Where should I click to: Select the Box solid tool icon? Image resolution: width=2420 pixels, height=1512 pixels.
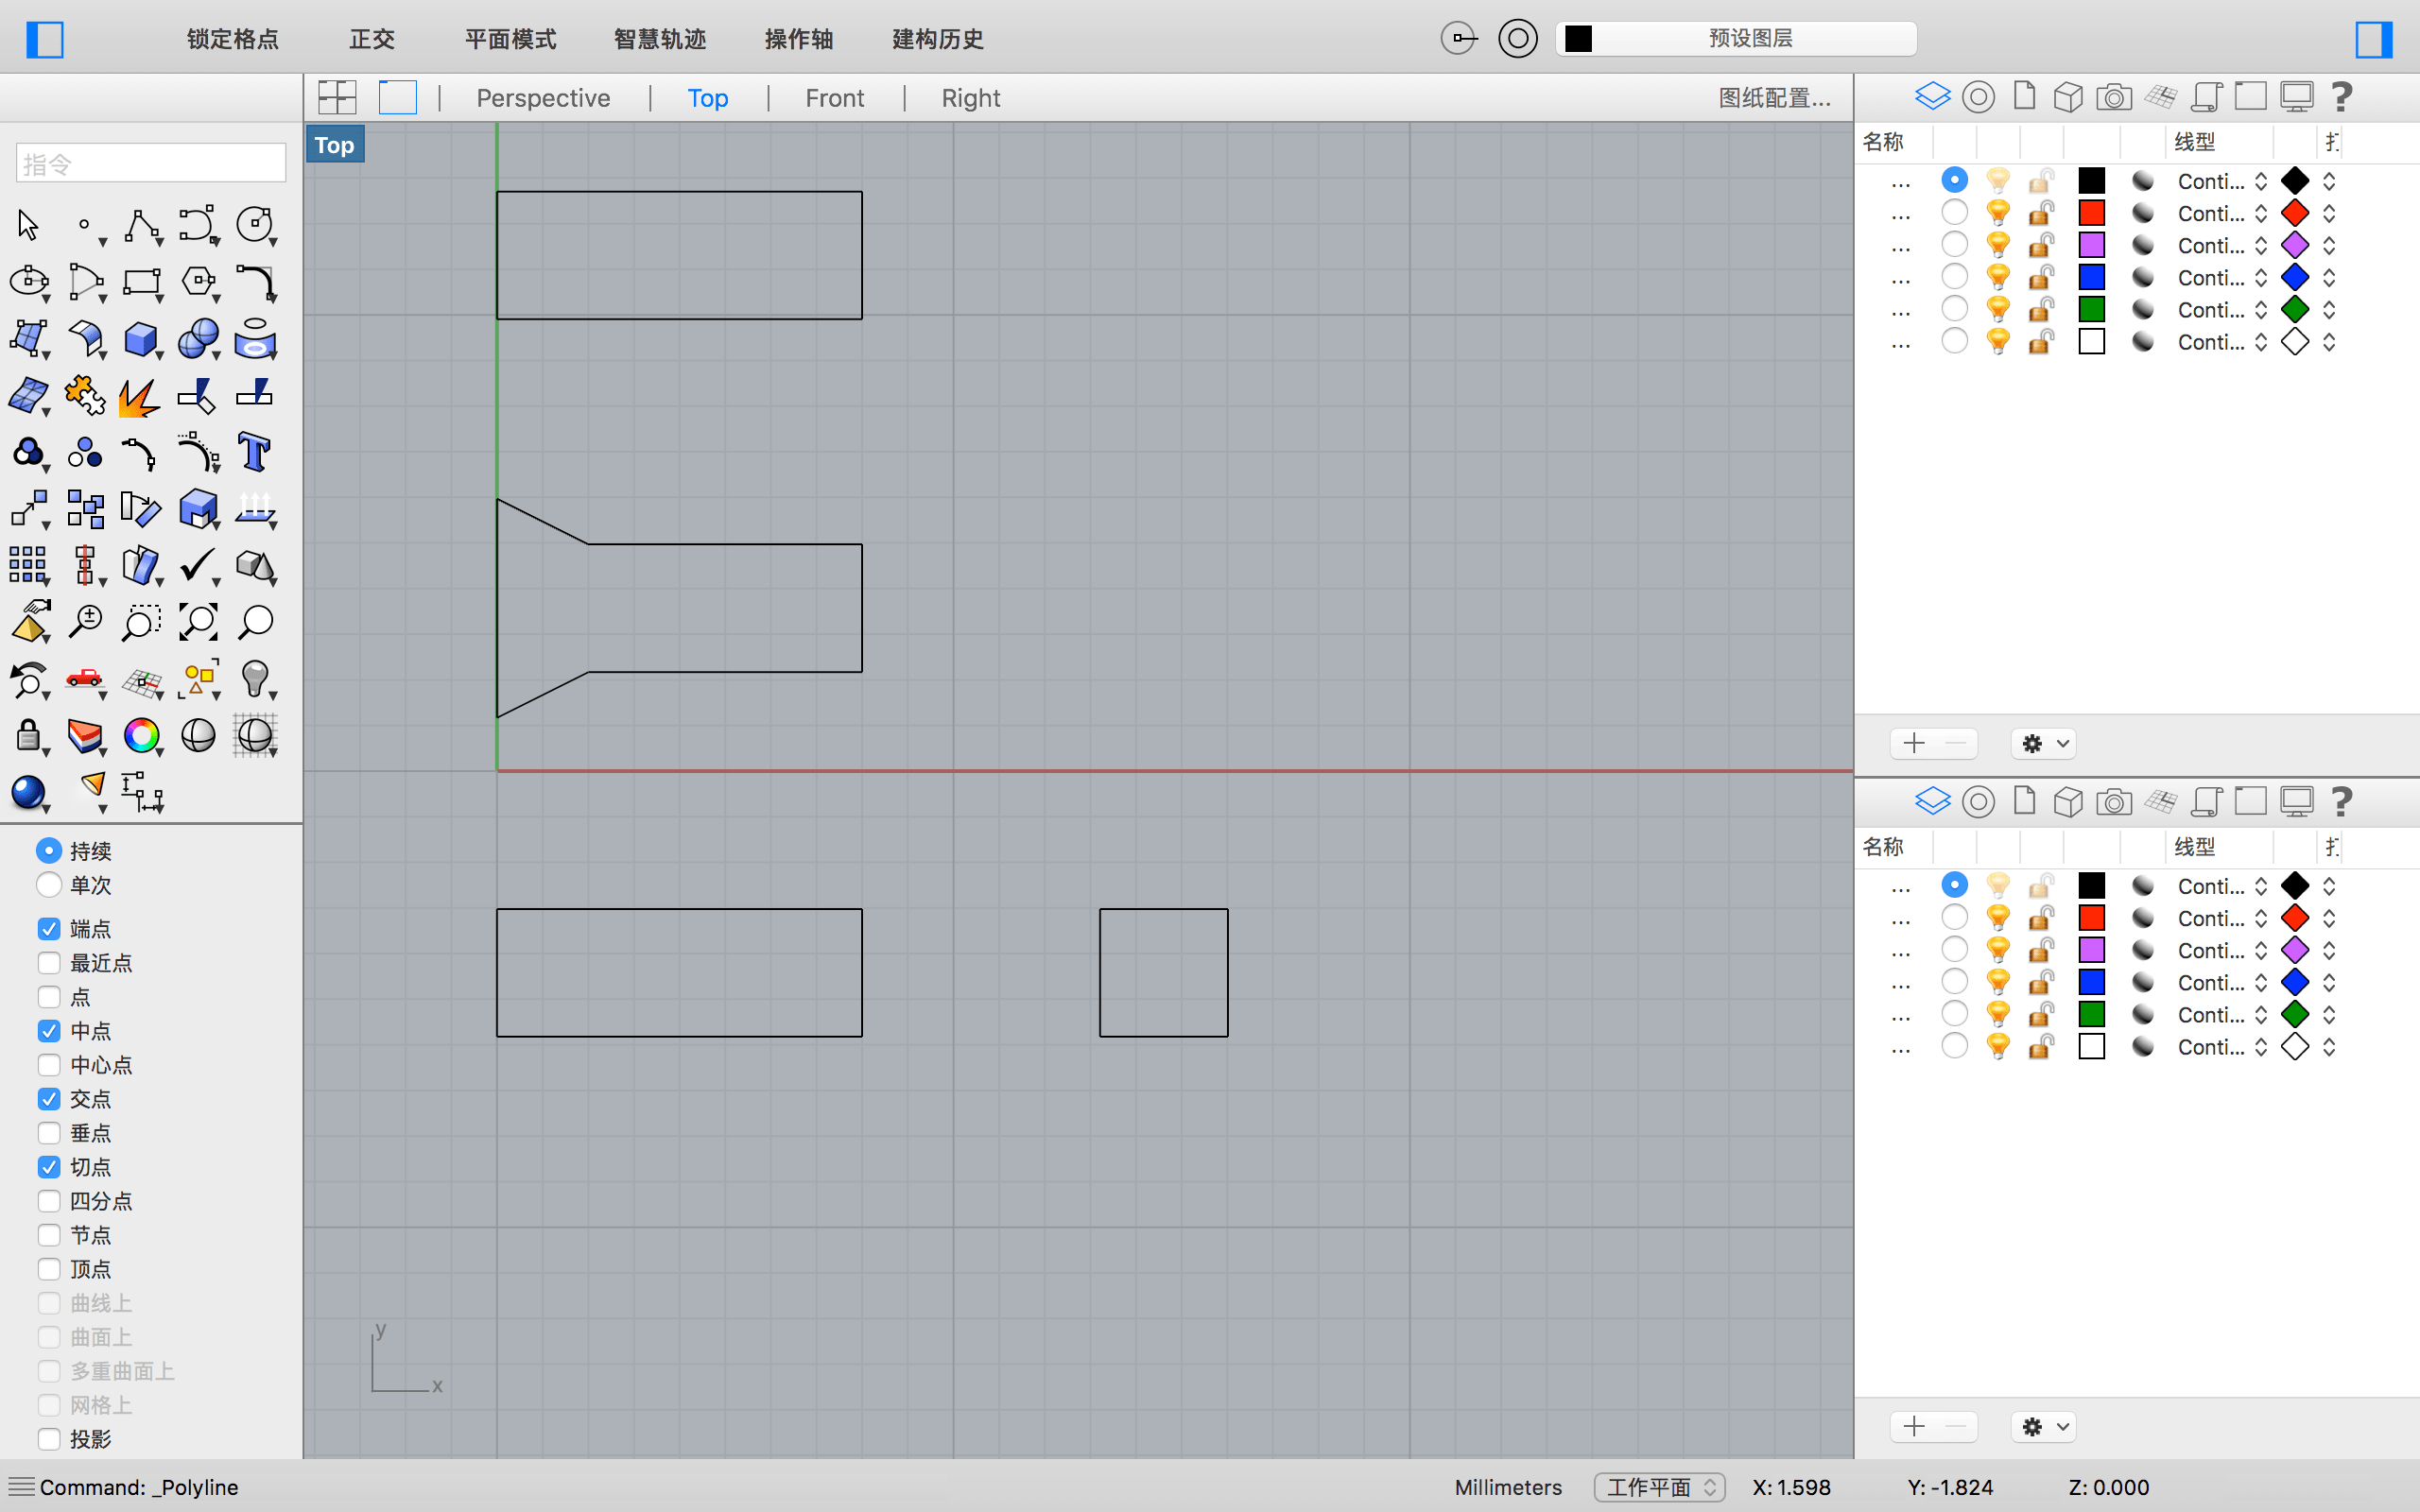click(x=141, y=339)
